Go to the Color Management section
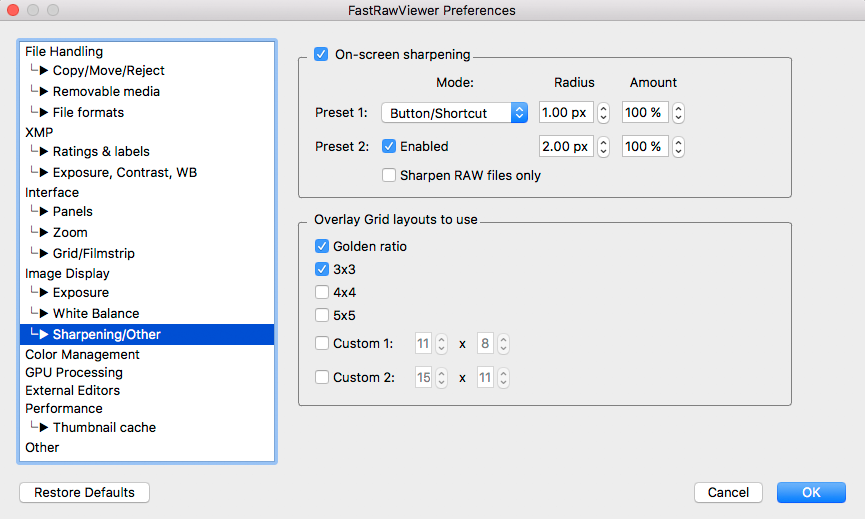Viewport: 865px width, 519px height. (82, 355)
